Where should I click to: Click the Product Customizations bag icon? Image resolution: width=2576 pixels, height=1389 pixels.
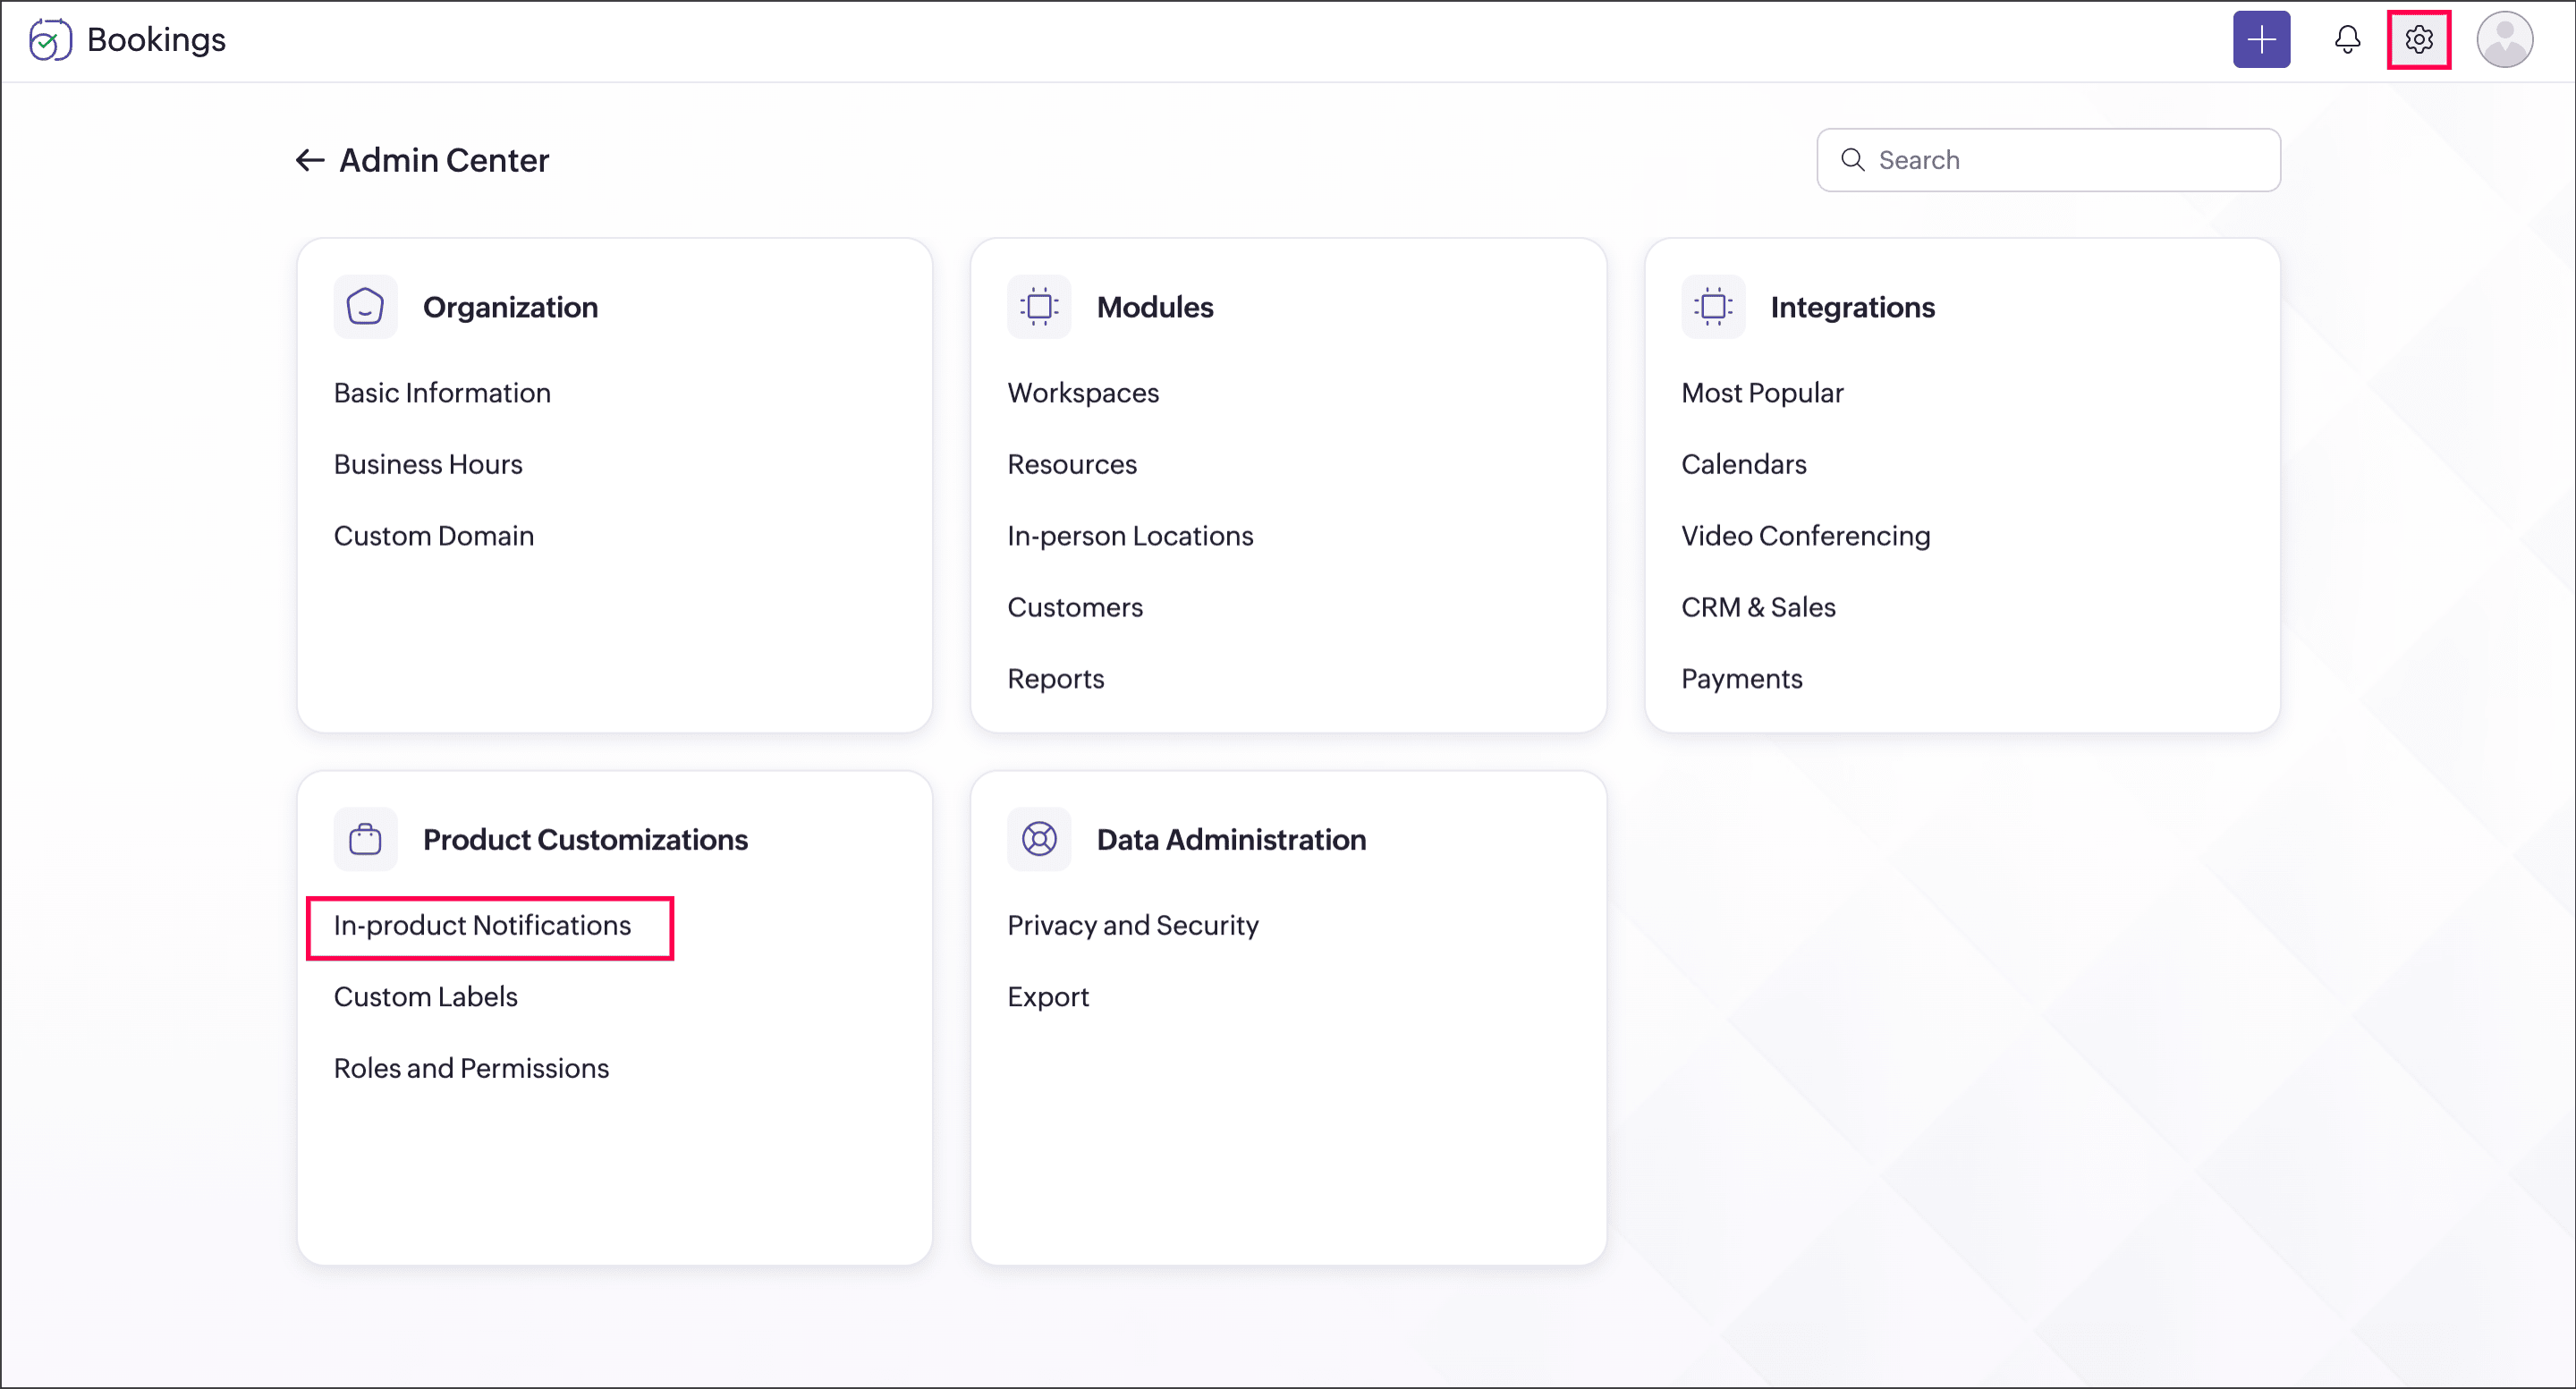tap(365, 839)
